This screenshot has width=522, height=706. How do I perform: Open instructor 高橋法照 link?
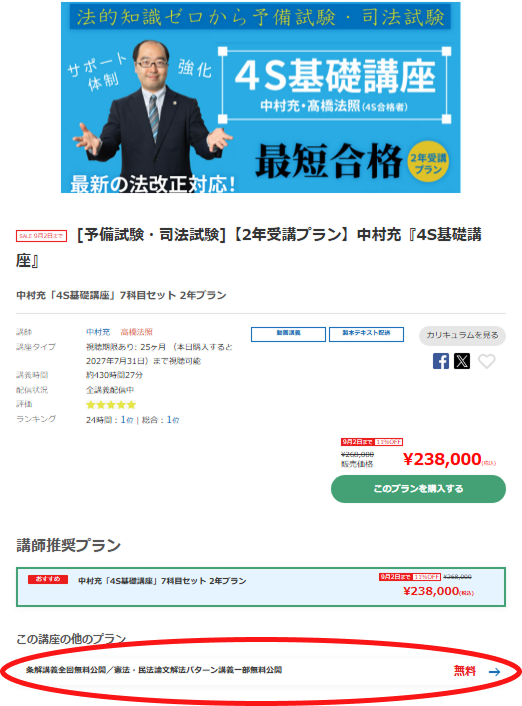pyautogui.click(x=136, y=332)
